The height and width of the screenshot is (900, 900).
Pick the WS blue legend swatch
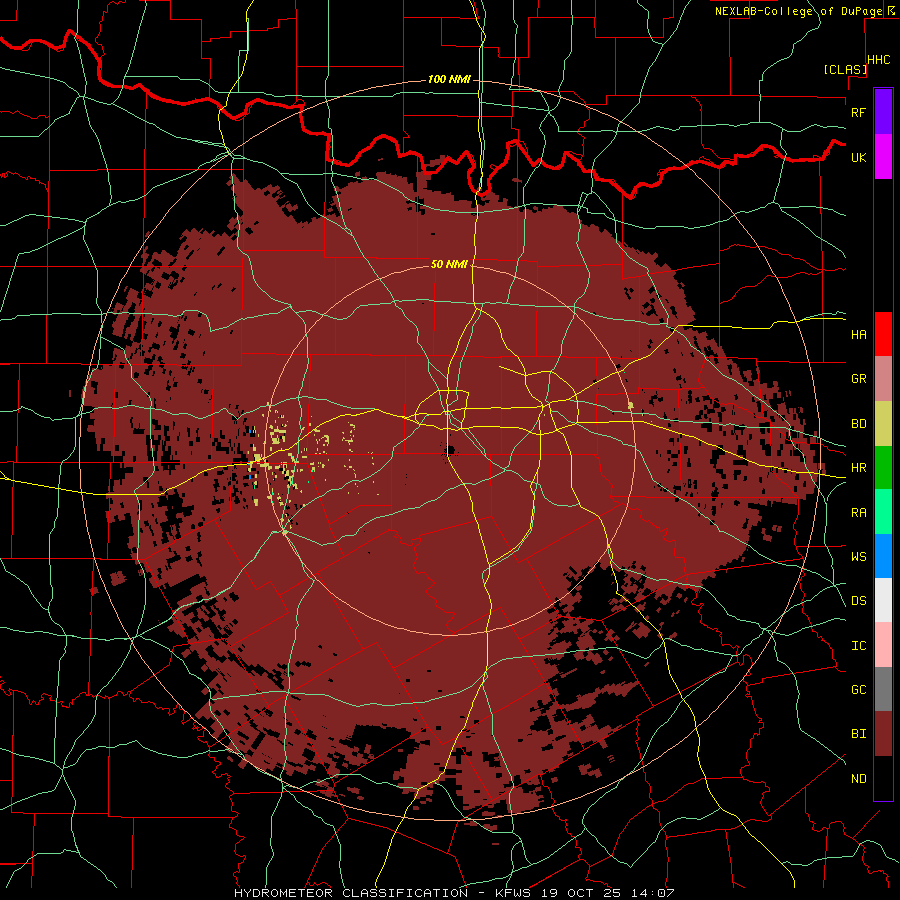click(x=883, y=556)
